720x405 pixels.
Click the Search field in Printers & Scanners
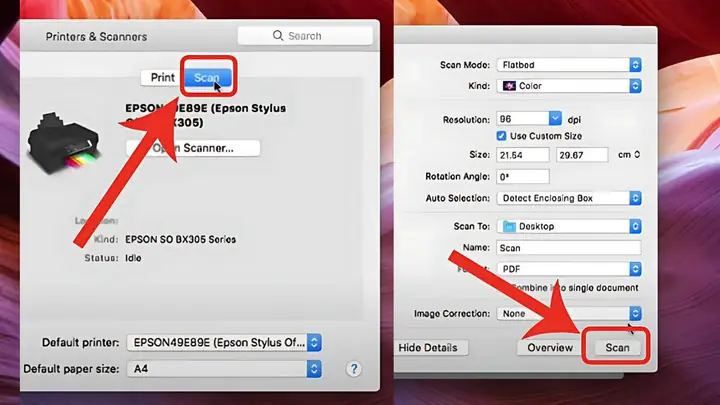click(305, 36)
